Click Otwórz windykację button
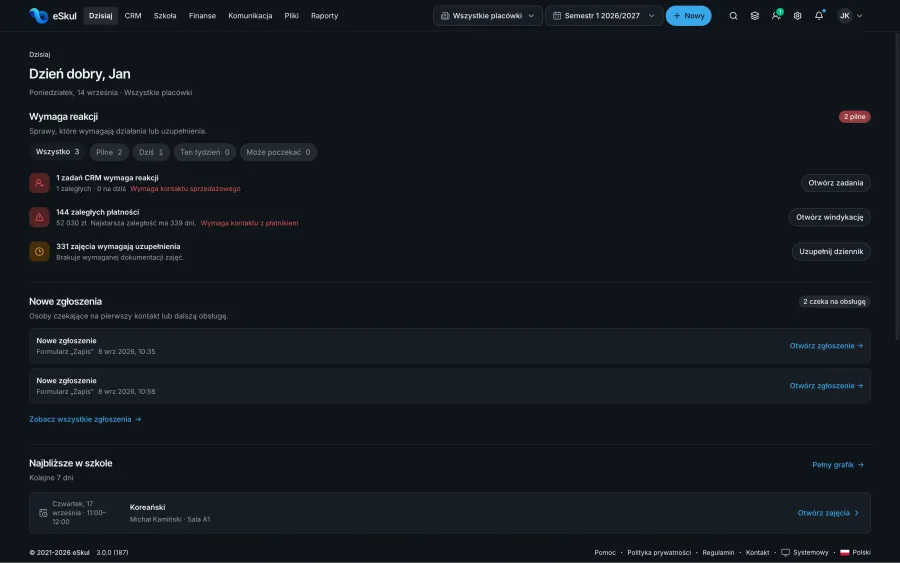This screenshot has height=563, width=900. coord(829,217)
